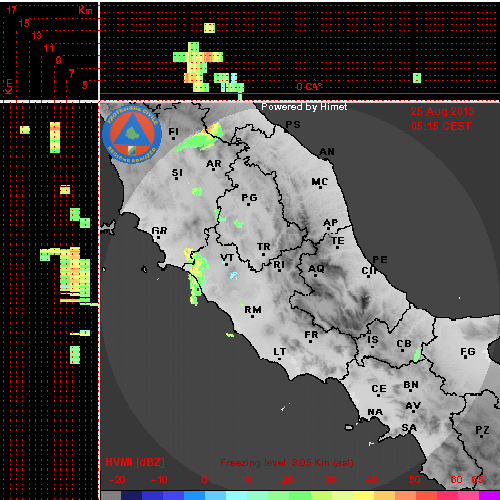Click the 0 value on the dBZ scale
Screen dimensions: 500x500
pos(204,480)
